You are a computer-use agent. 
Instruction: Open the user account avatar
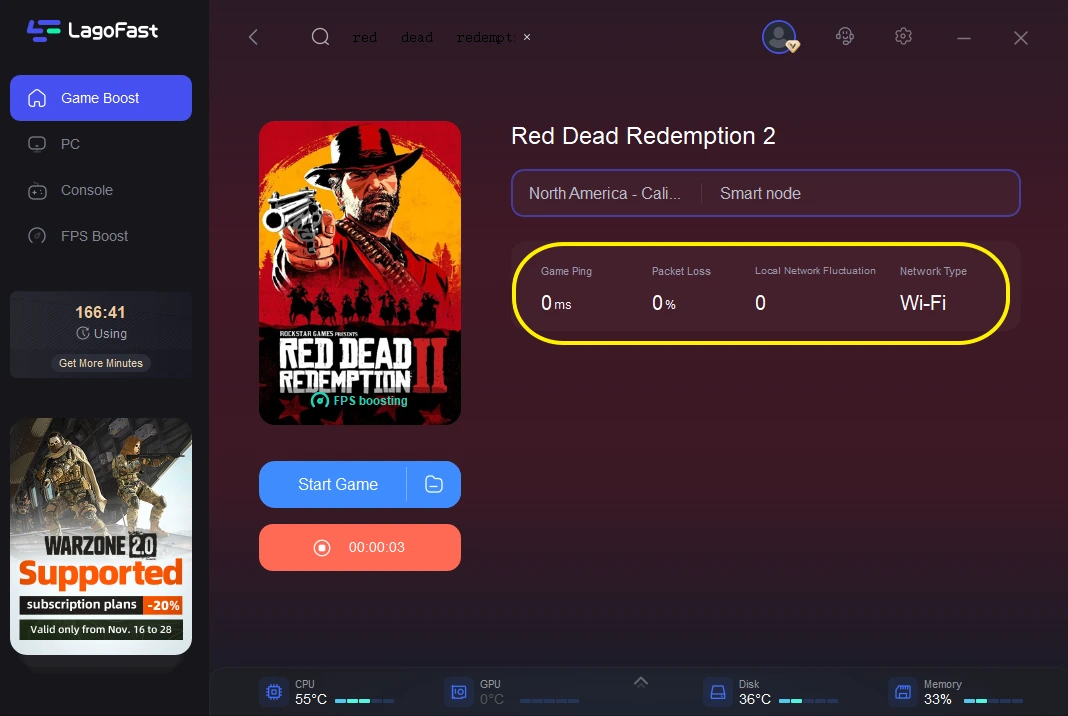tap(779, 37)
